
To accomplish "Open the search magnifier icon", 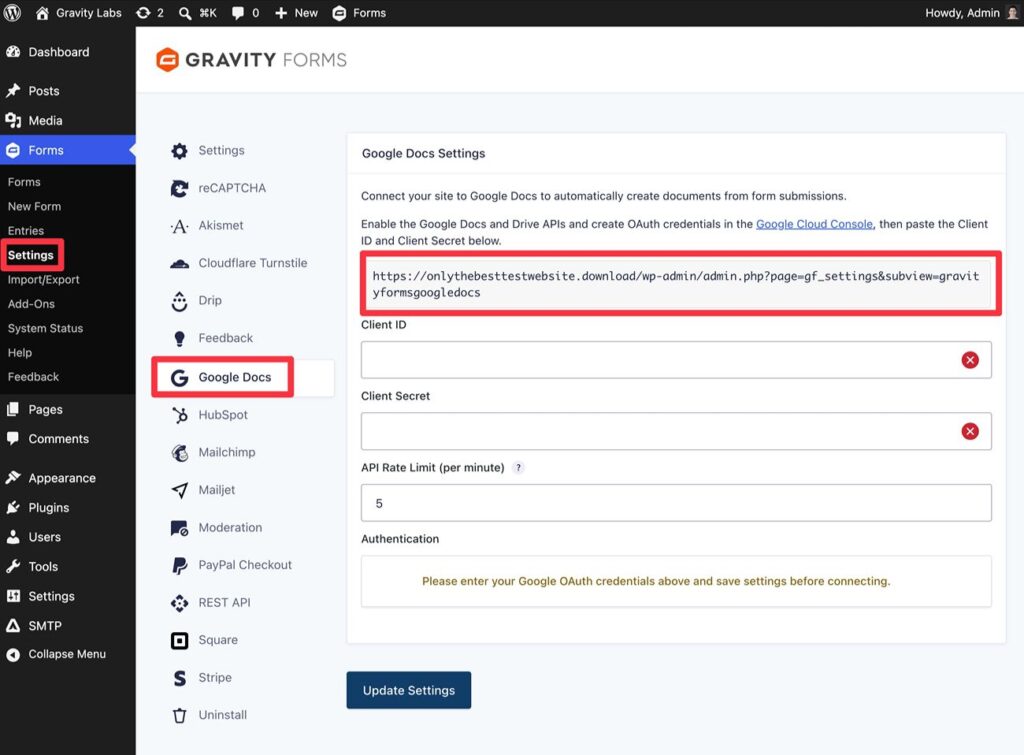I will 185,13.
